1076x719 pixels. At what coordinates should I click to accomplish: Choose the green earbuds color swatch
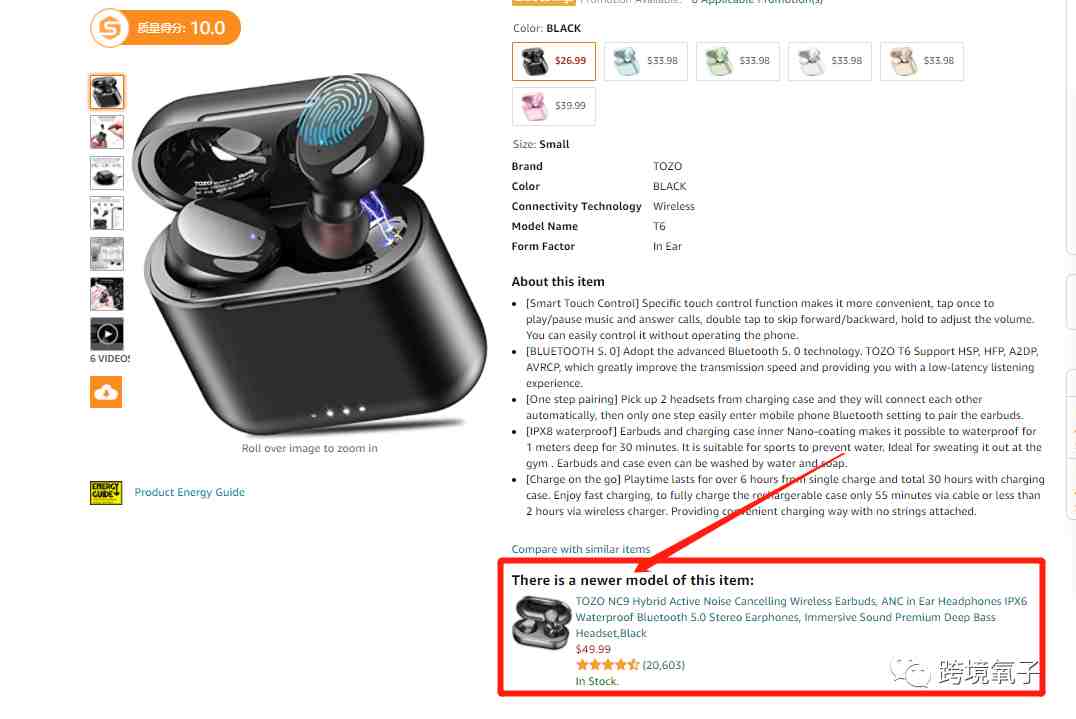738,61
